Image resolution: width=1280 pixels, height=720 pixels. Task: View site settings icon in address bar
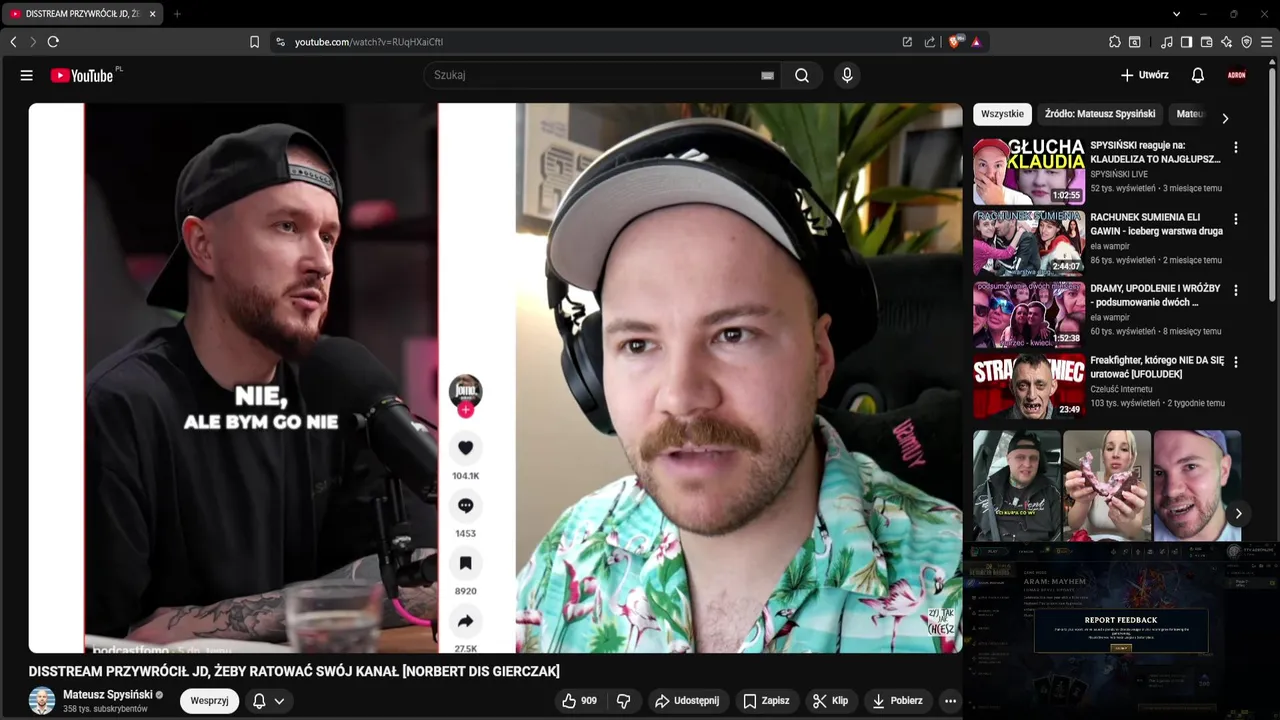pyautogui.click(x=280, y=42)
